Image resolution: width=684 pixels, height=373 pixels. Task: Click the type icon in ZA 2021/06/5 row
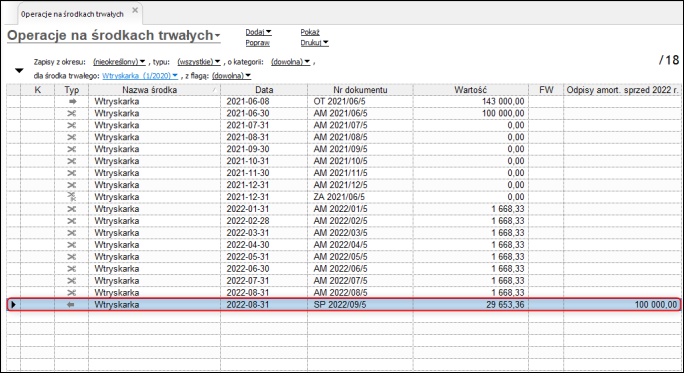coord(72,197)
